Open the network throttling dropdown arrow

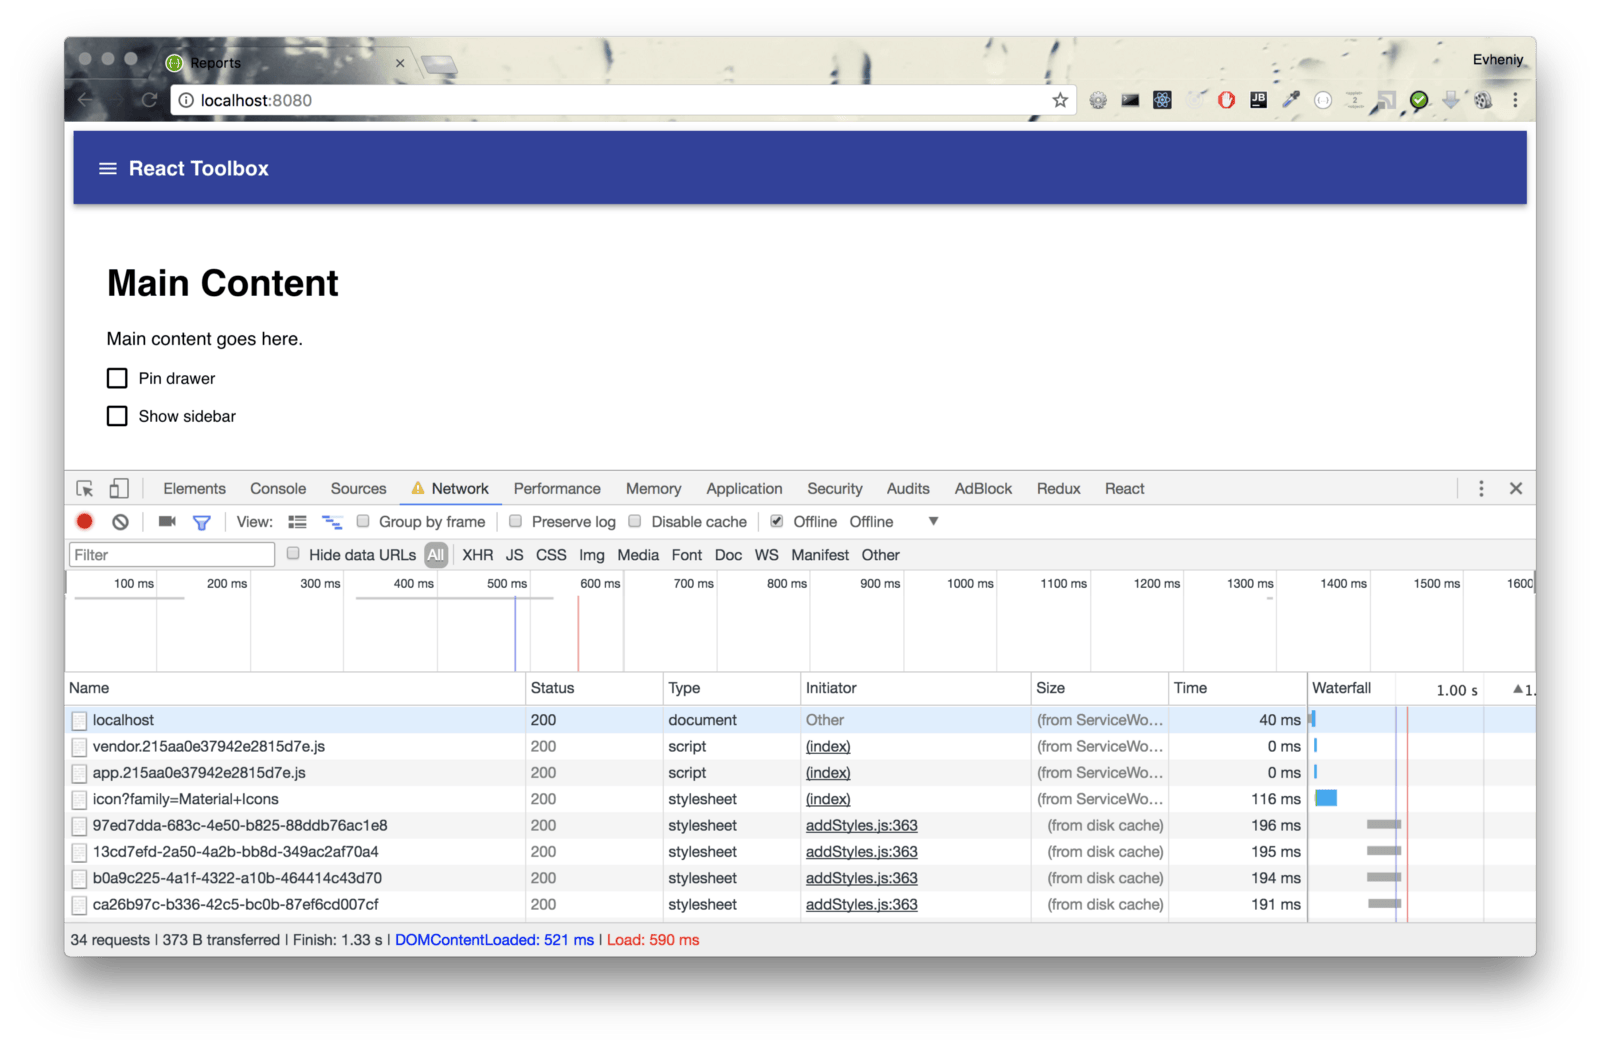933,521
